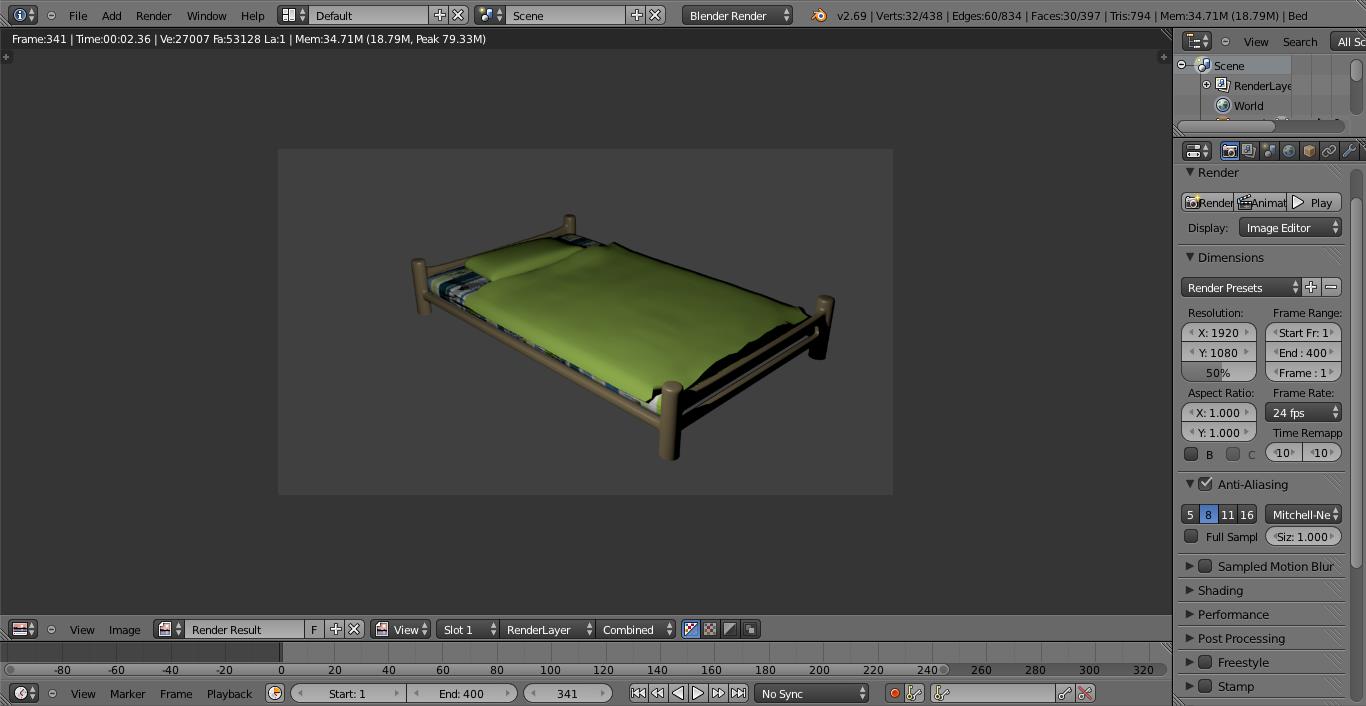Open the No Sync dropdown

coord(811,693)
